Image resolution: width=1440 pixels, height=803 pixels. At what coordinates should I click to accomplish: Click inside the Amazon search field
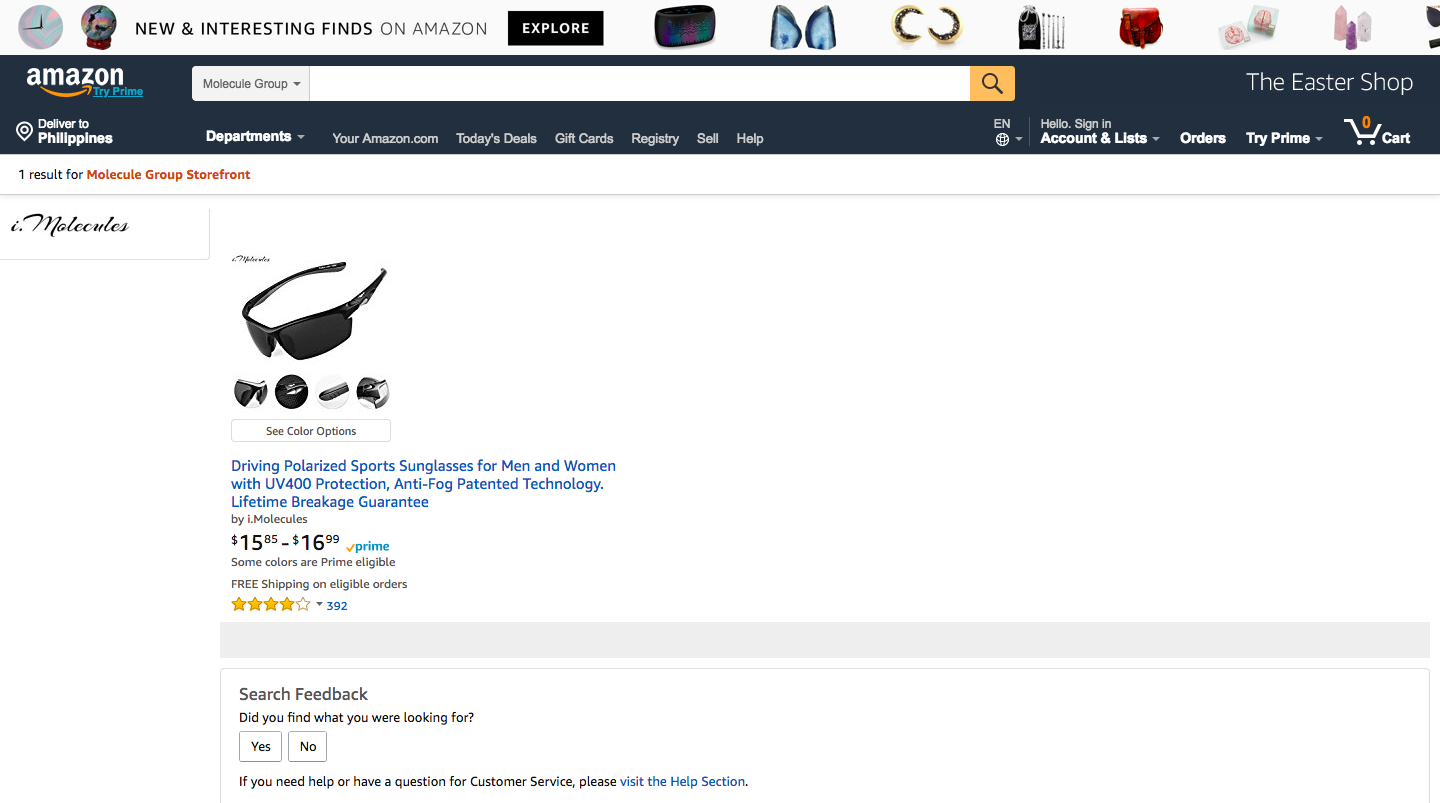(x=640, y=84)
